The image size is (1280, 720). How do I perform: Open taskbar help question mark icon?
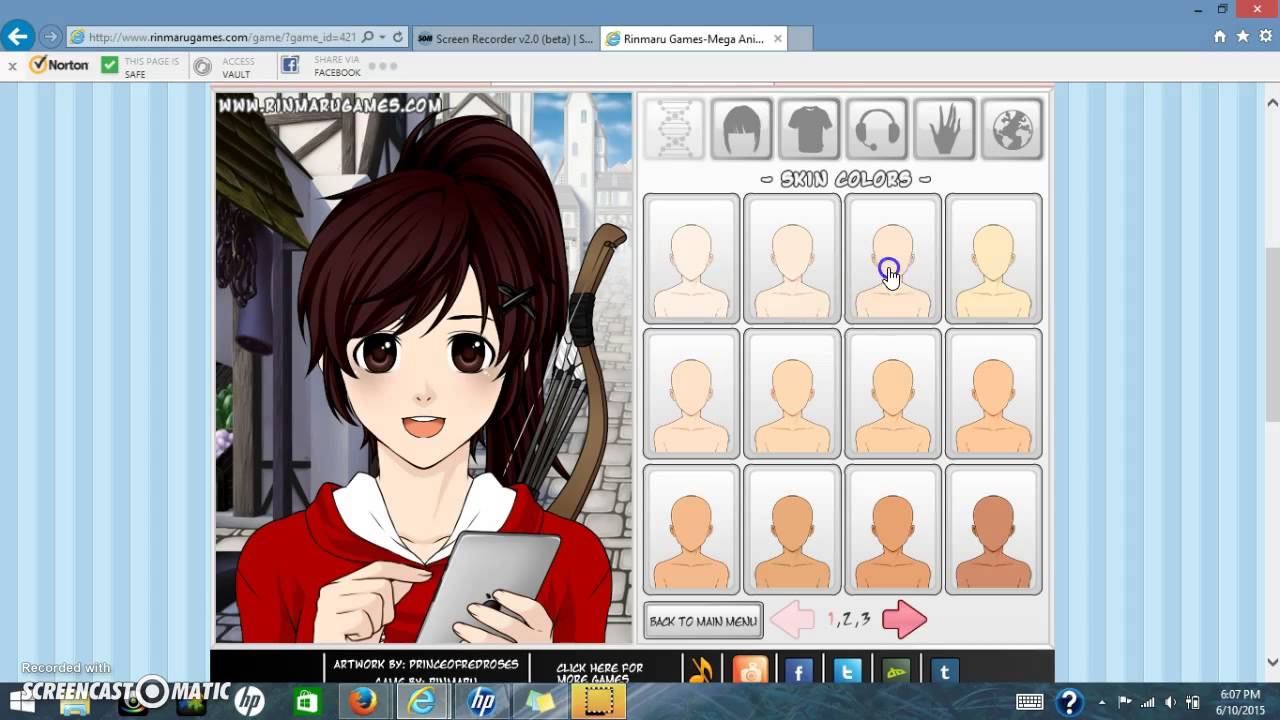click(1069, 702)
